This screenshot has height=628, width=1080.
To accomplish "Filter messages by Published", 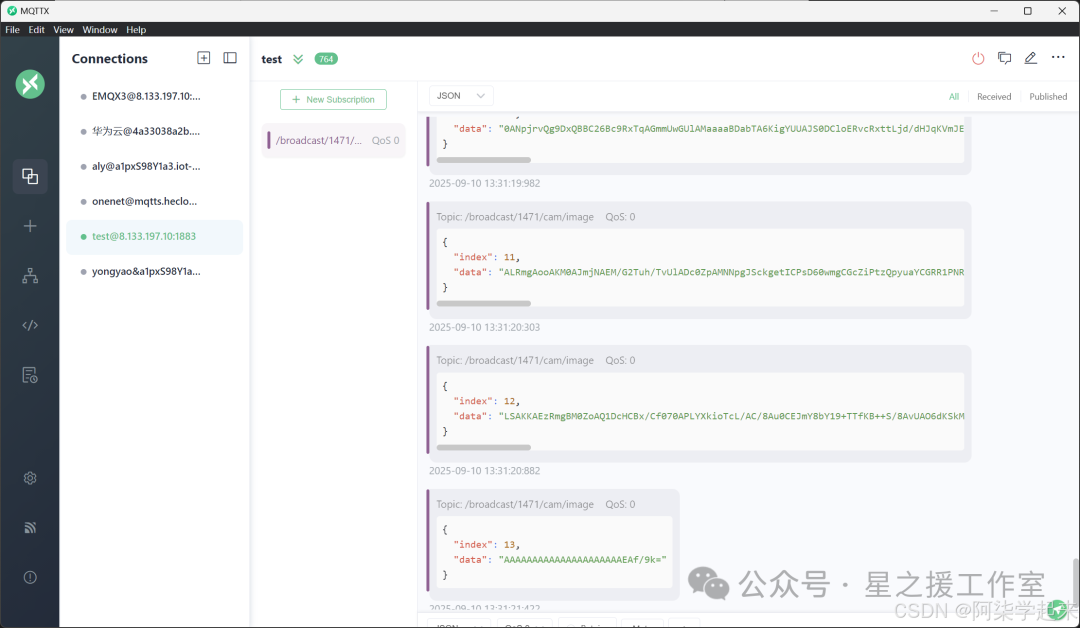I will (1048, 97).
